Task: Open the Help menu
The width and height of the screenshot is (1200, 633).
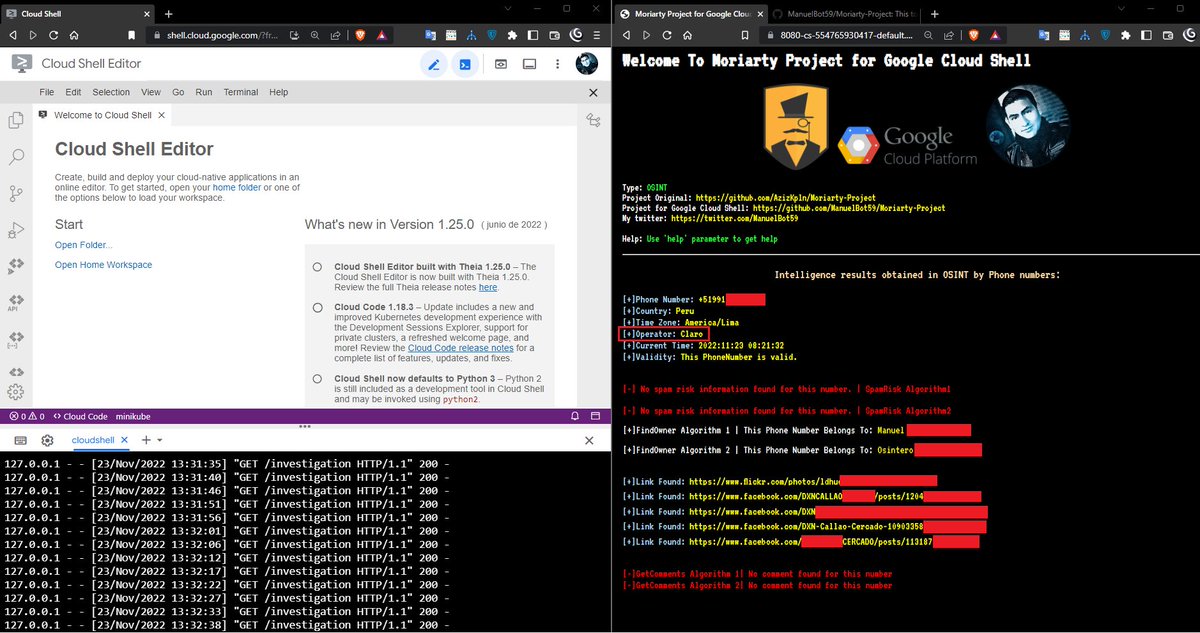Action: 279,92
